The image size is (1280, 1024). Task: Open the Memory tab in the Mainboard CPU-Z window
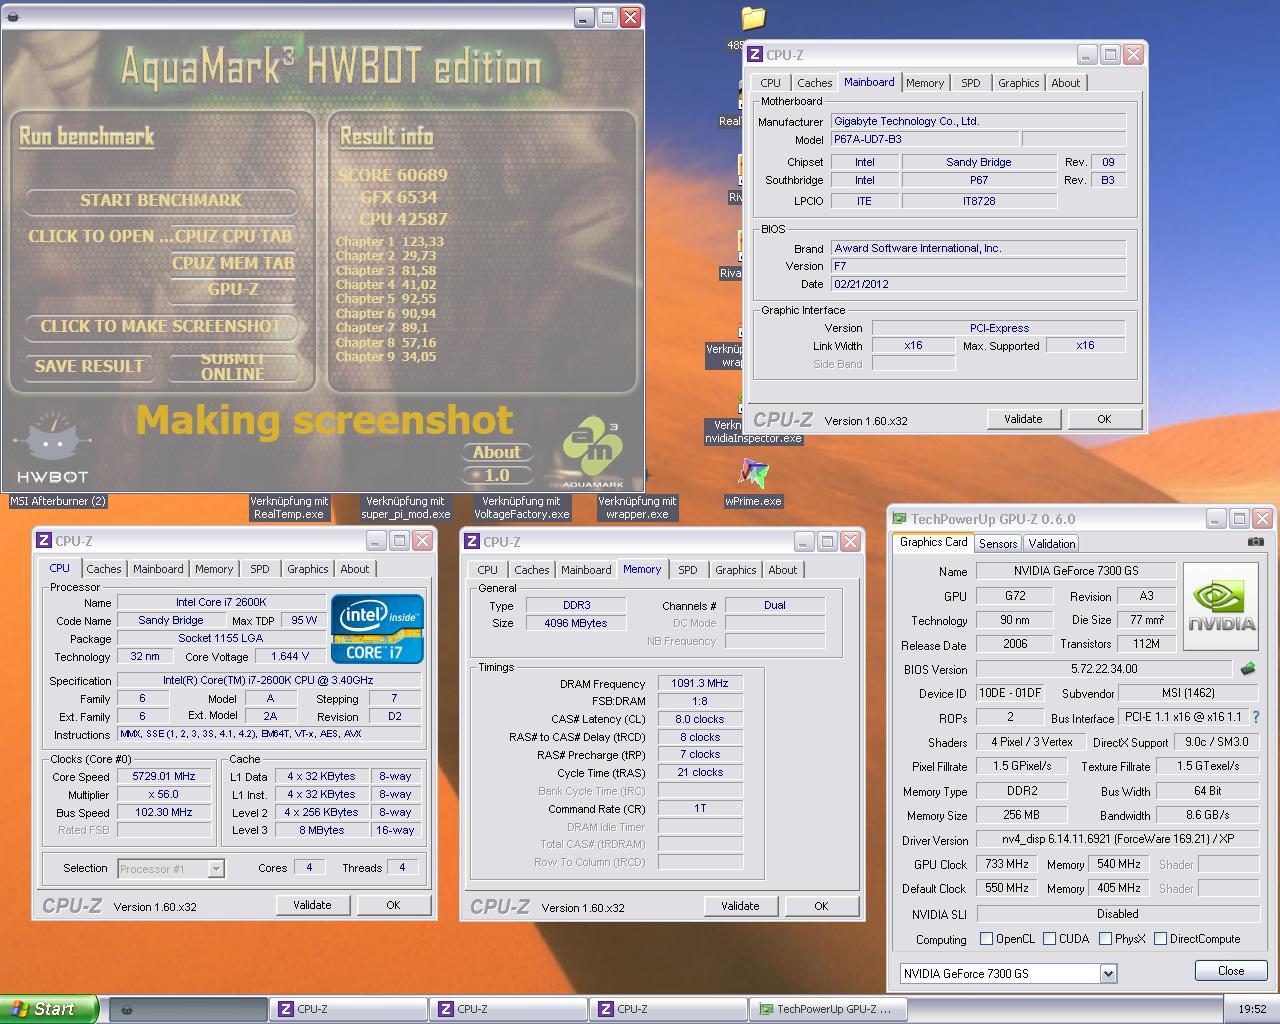(x=924, y=83)
